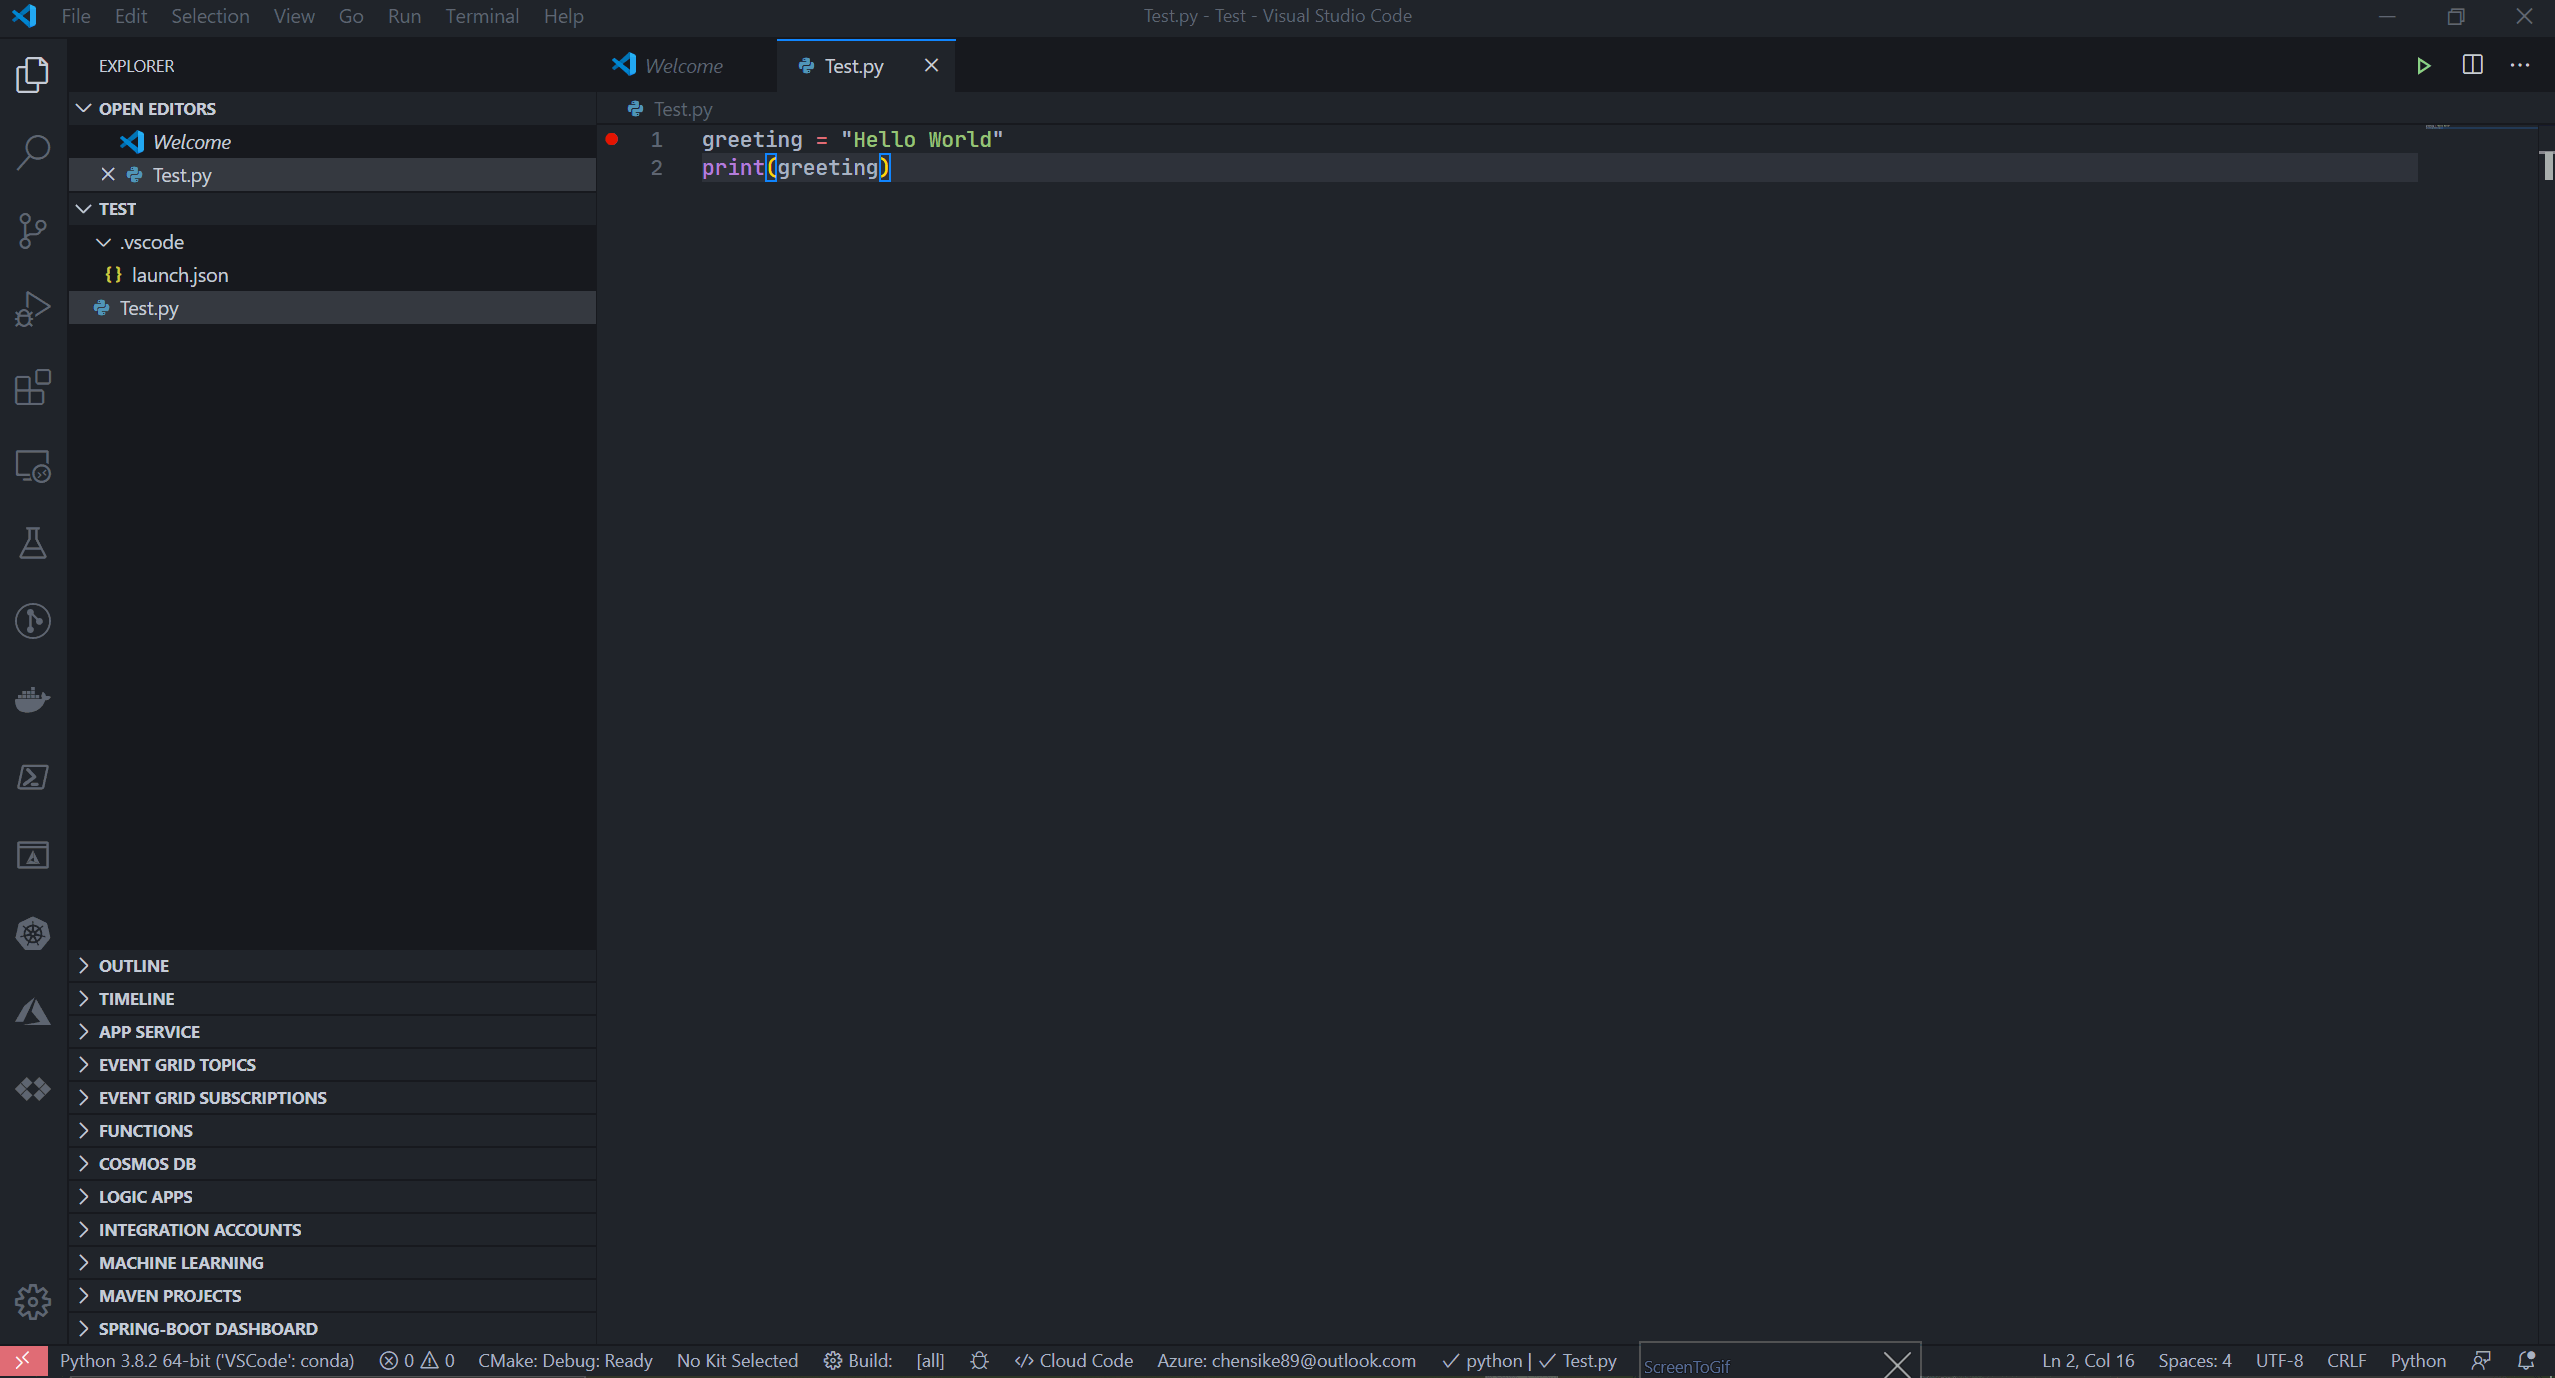The image size is (2555, 1378).
Task: Open the Azure sidebar icon
Action: (x=33, y=1011)
